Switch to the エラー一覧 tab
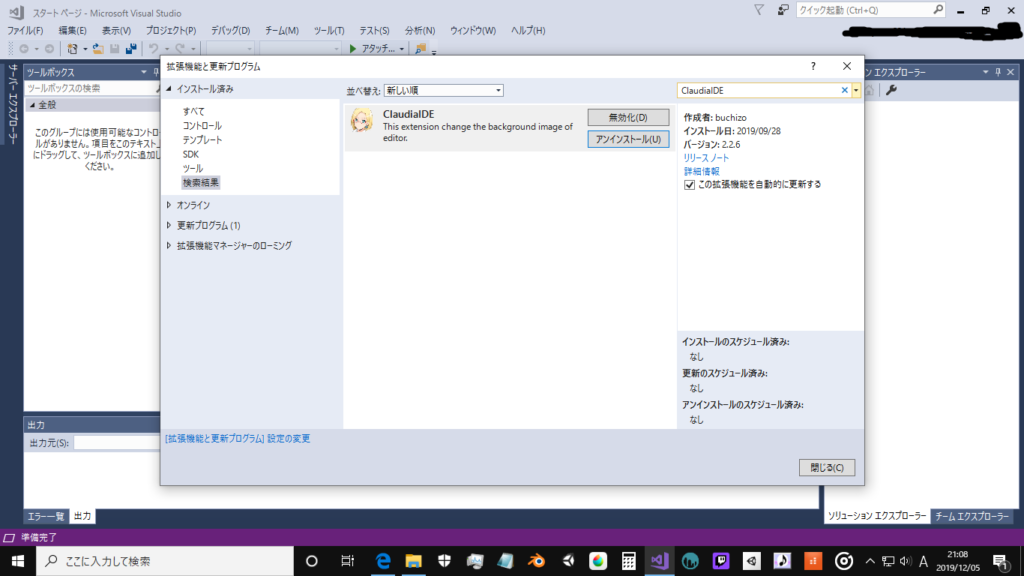This screenshot has height=576, width=1024. (x=46, y=516)
